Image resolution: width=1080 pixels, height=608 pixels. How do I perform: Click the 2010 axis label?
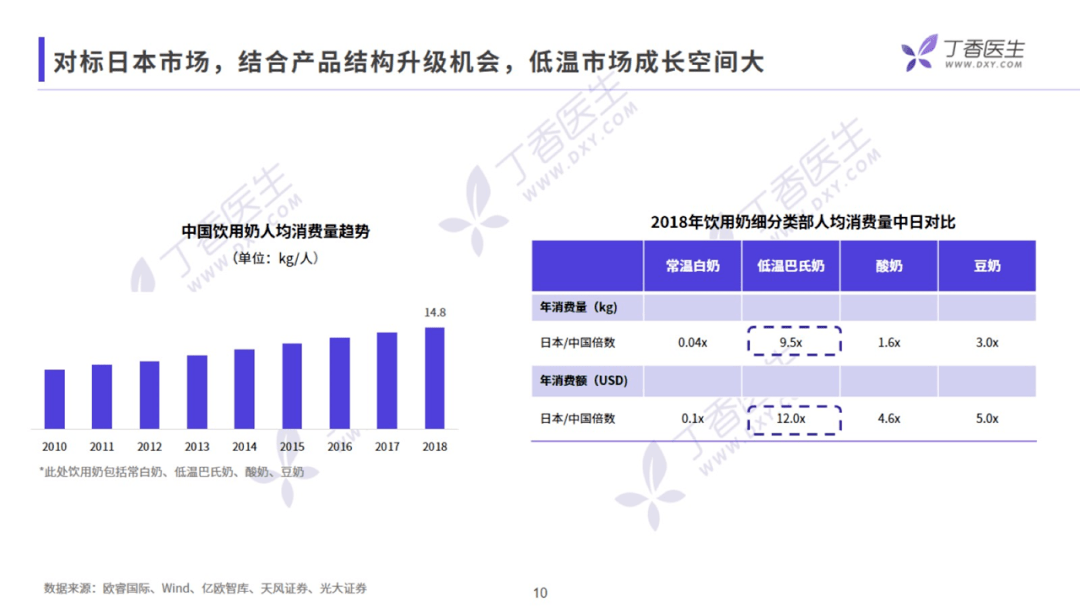tap(54, 447)
